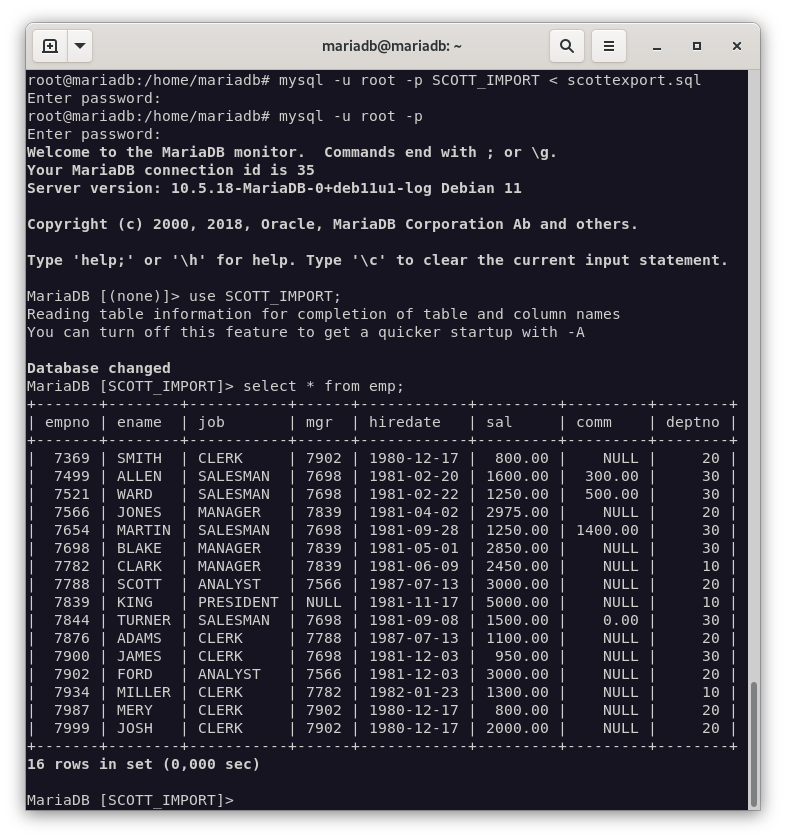Close the terminal window
Screen dimensions: 786x839
[x=737, y=46]
